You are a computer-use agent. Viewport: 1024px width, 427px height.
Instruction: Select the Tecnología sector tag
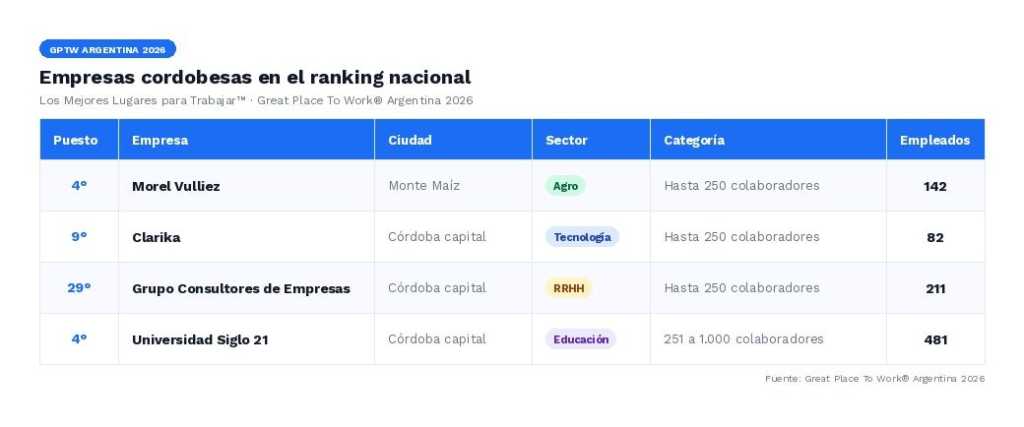582,237
